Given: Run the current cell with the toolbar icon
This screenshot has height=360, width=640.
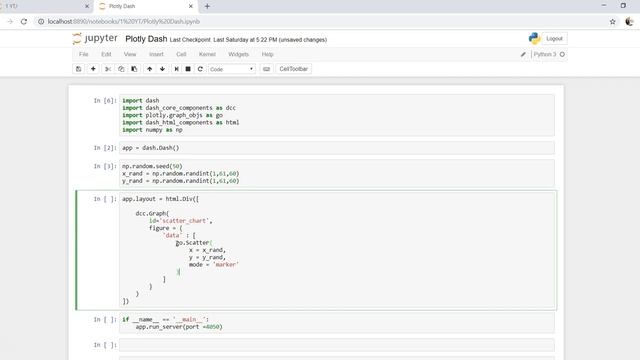Looking at the screenshot, I should [176, 69].
